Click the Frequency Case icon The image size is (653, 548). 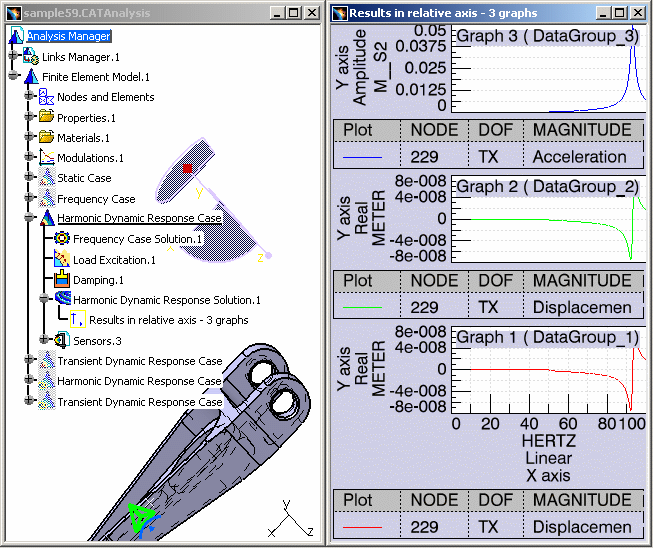coord(47,198)
